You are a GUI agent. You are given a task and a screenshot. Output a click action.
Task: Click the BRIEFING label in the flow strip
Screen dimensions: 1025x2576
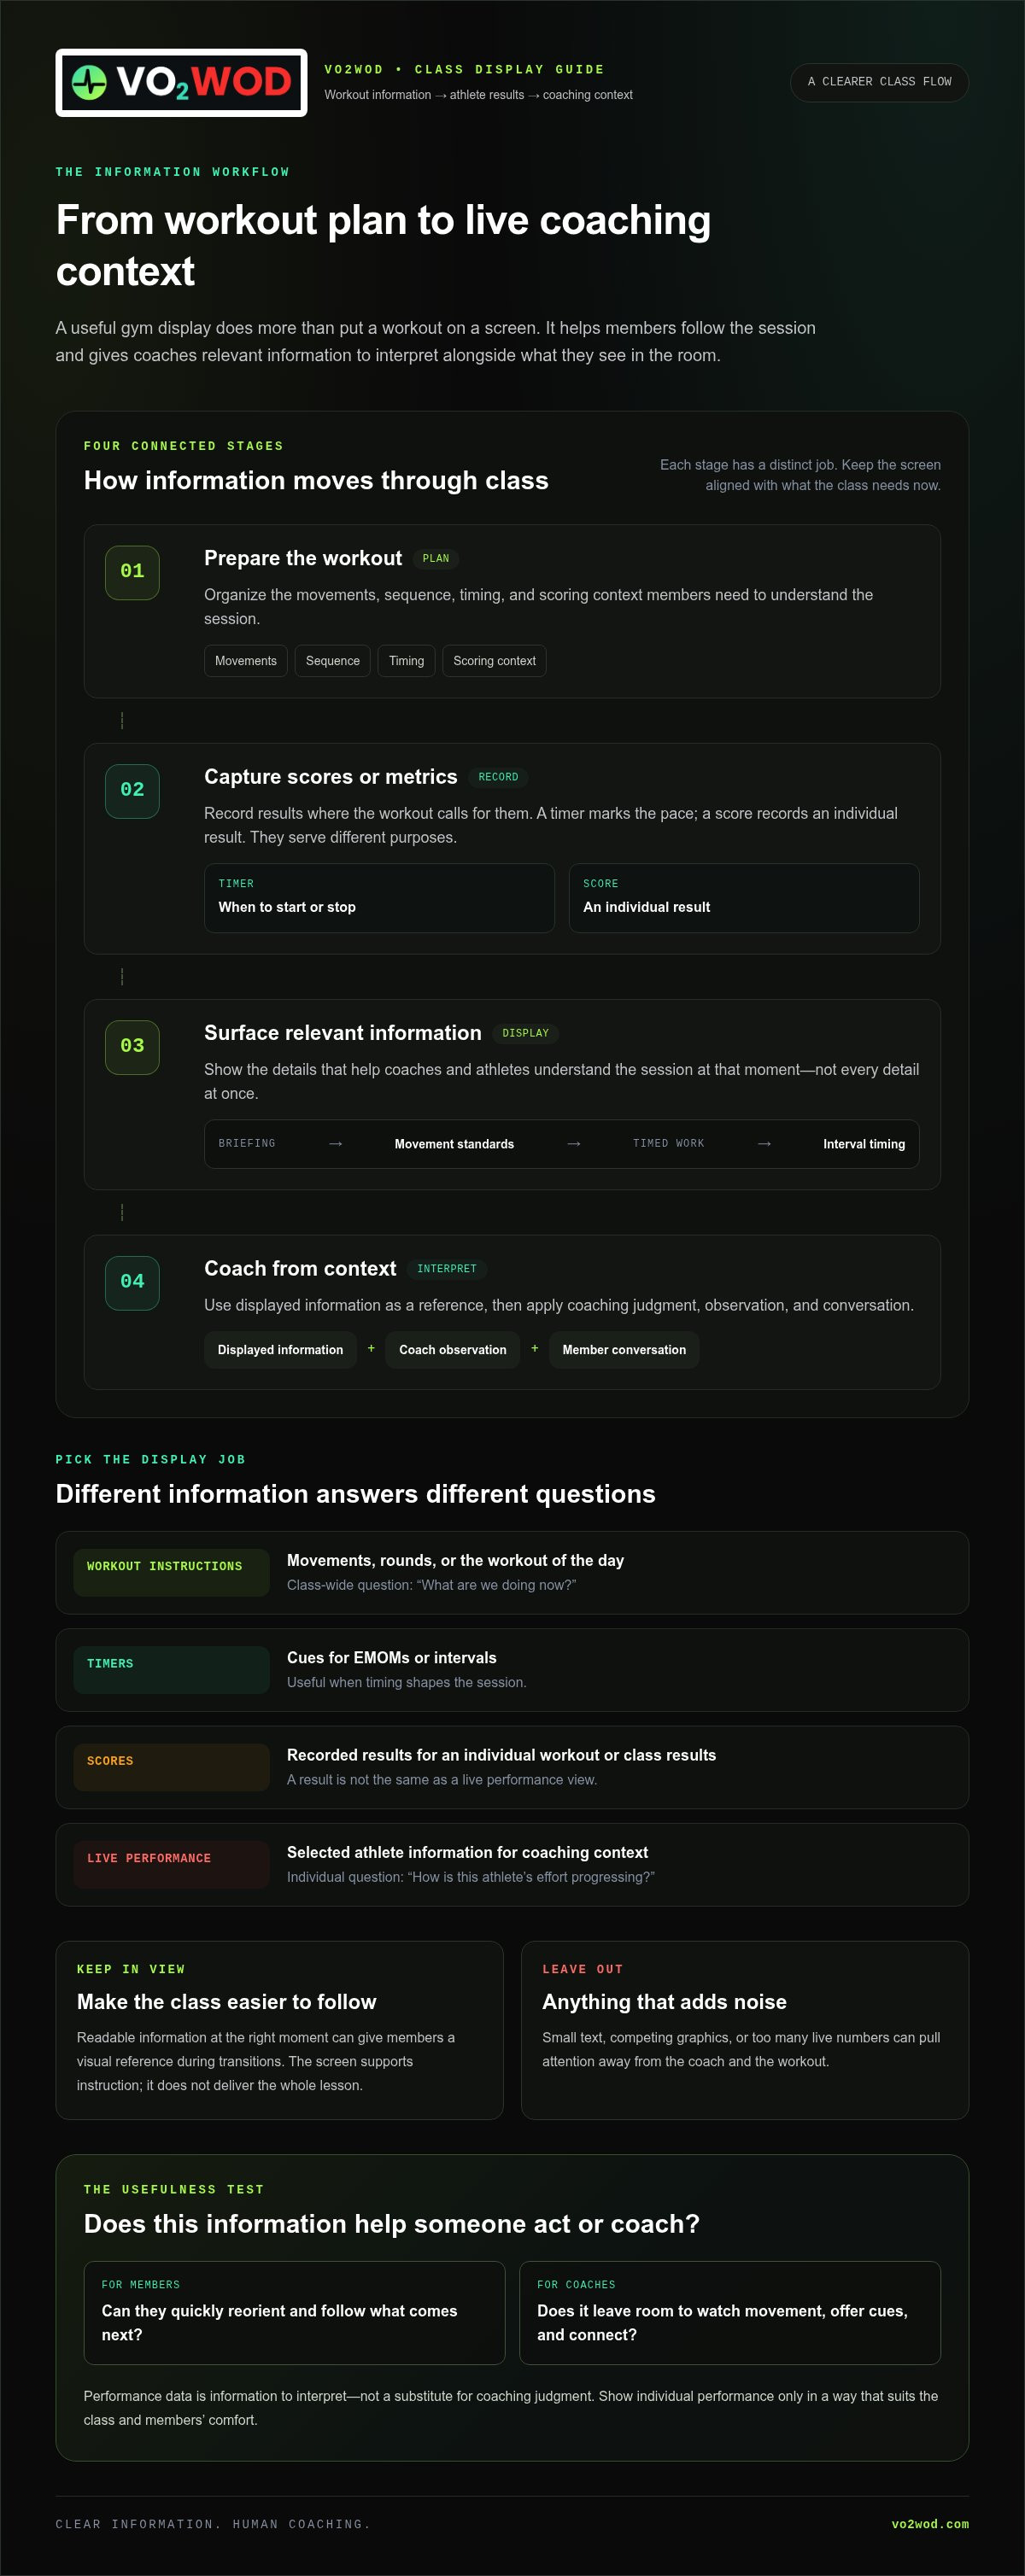[247, 1143]
